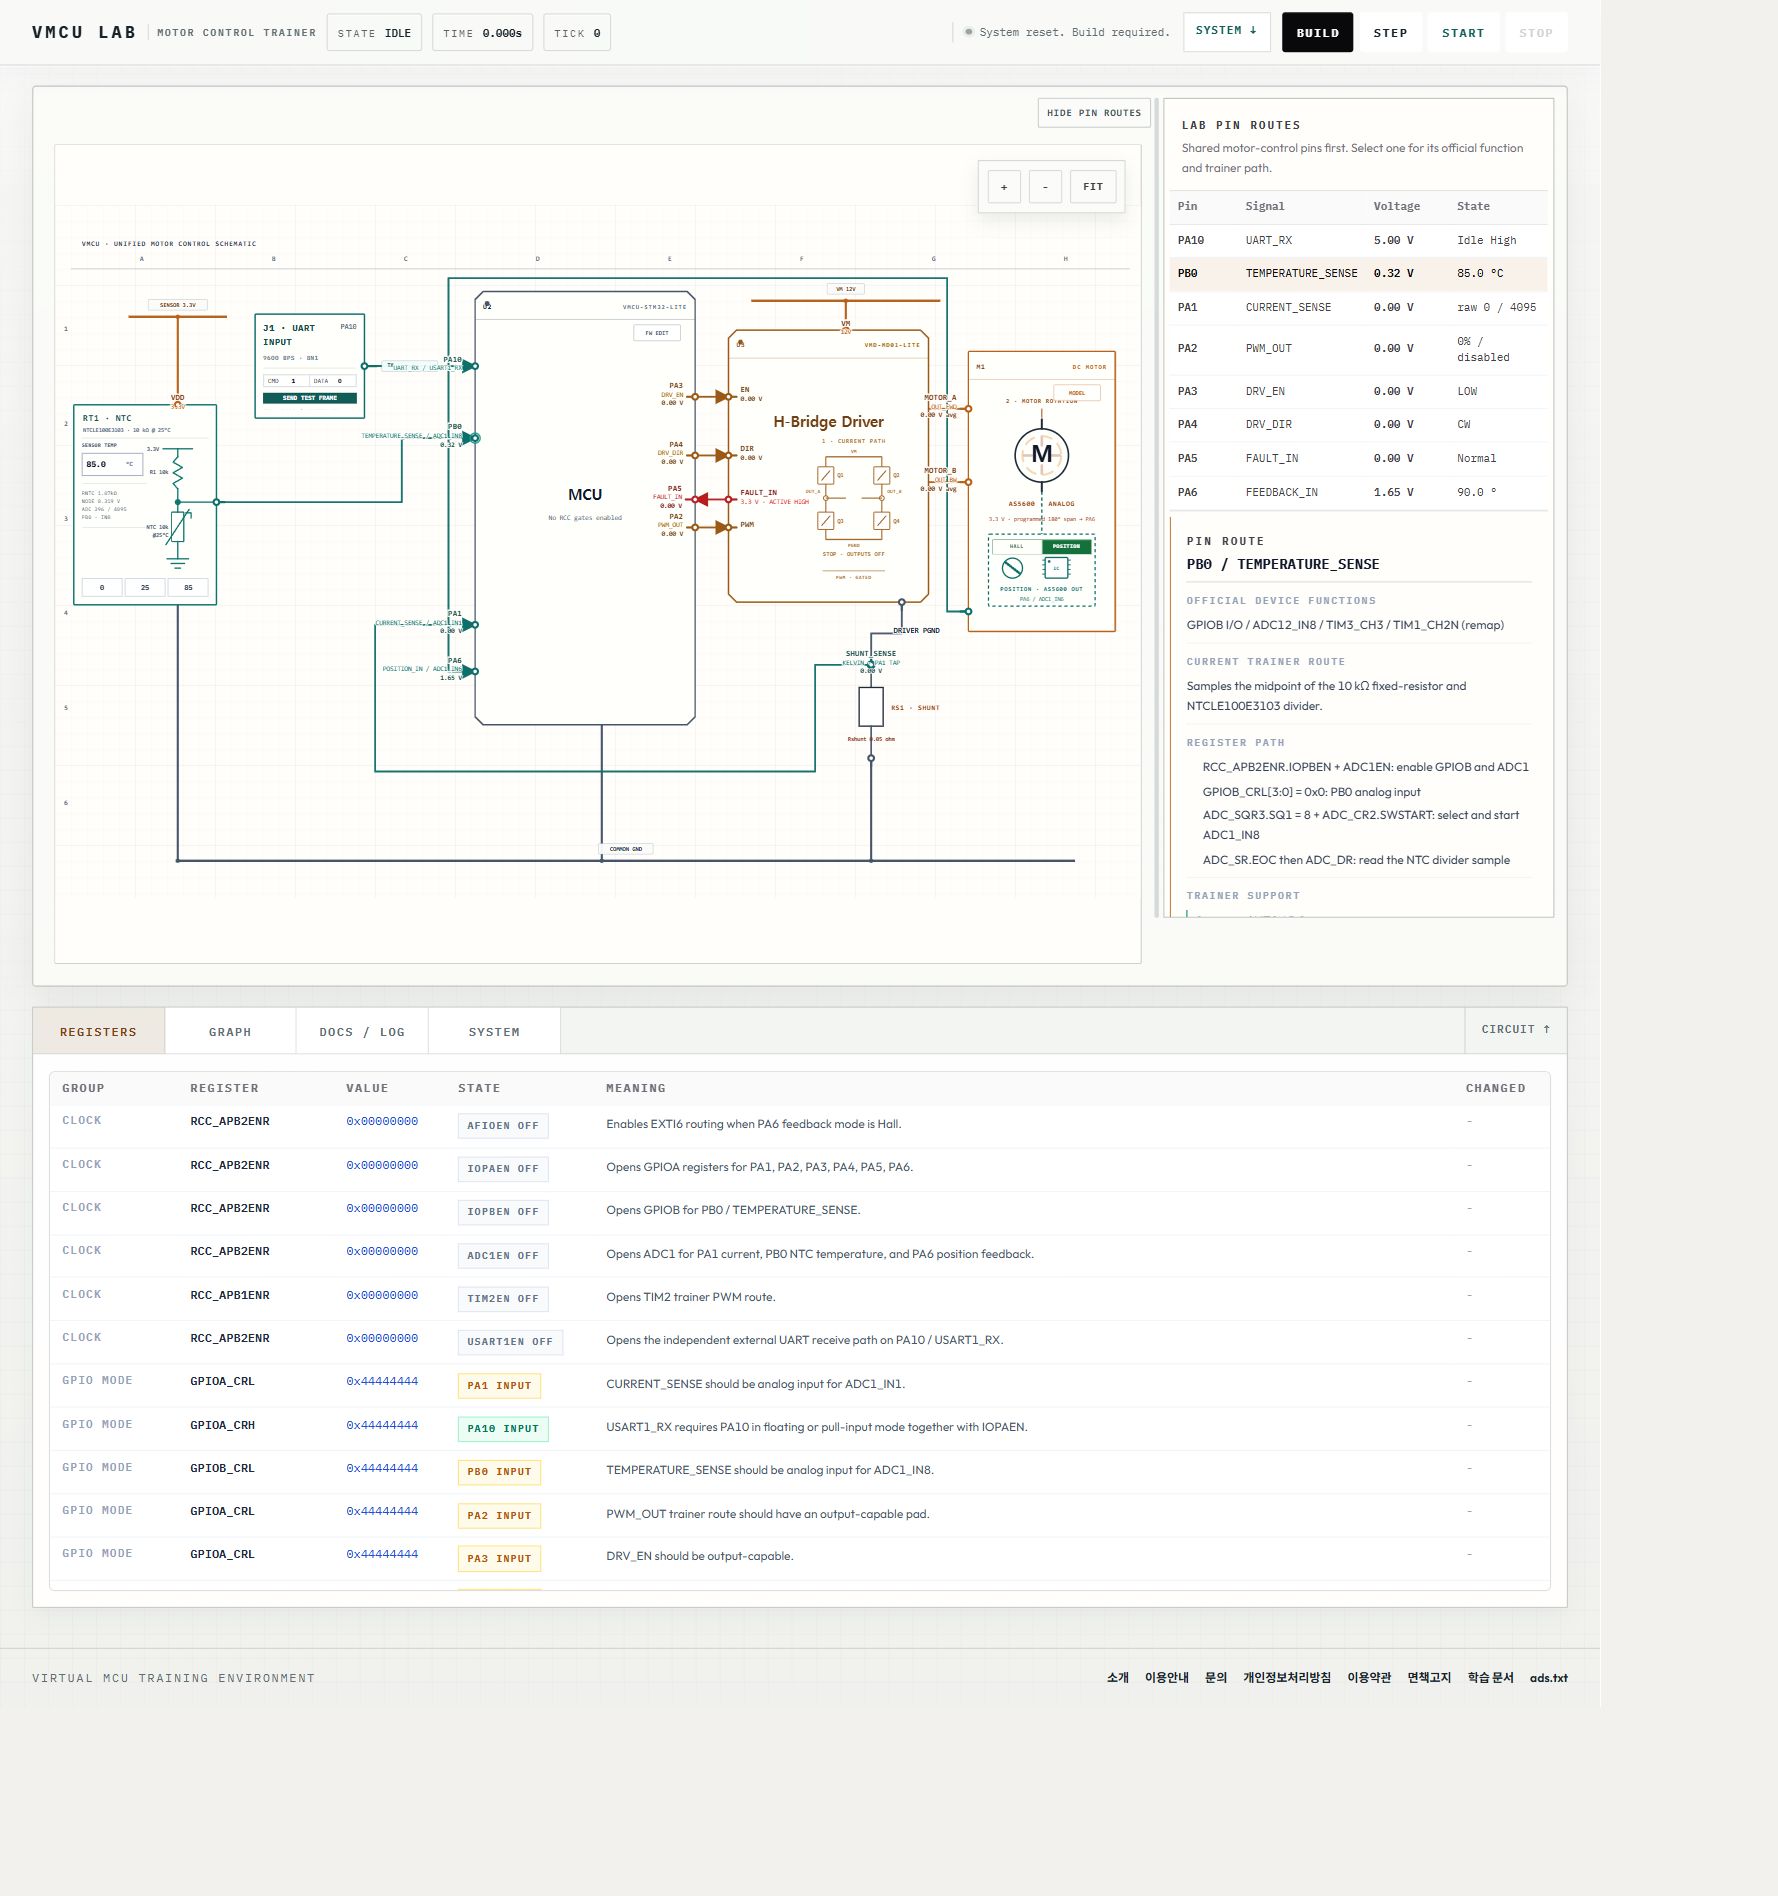Switch to the GRAPH tab

click(x=230, y=1032)
